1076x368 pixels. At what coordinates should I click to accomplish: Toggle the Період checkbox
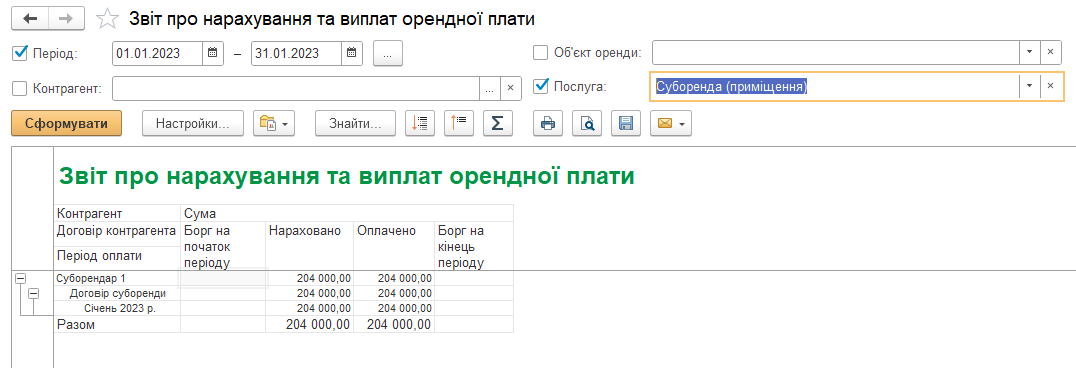tap(20, 53)
